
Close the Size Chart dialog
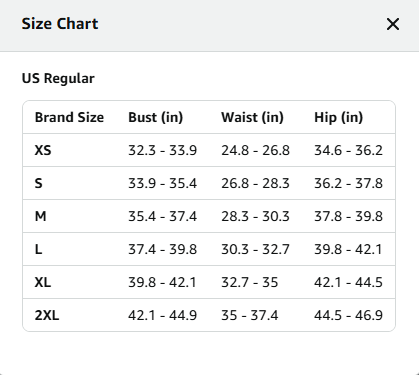point(393,24)
